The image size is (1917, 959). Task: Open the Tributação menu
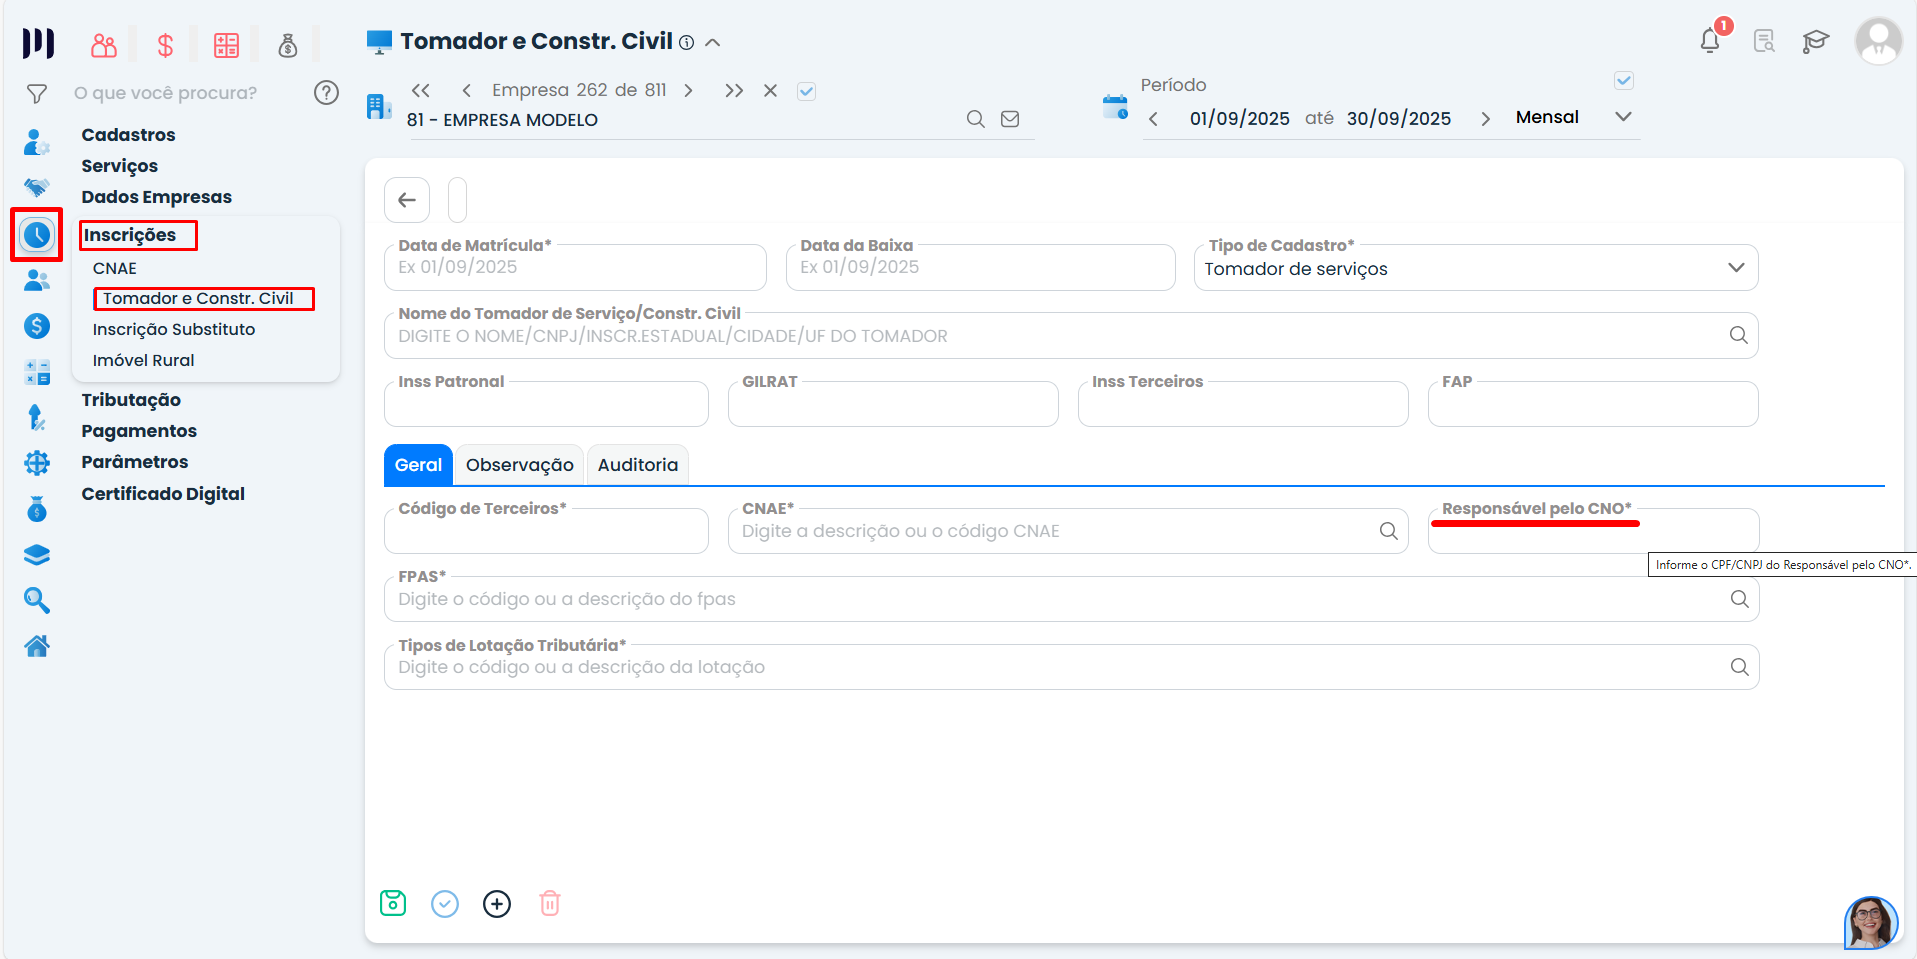point(131,400)
